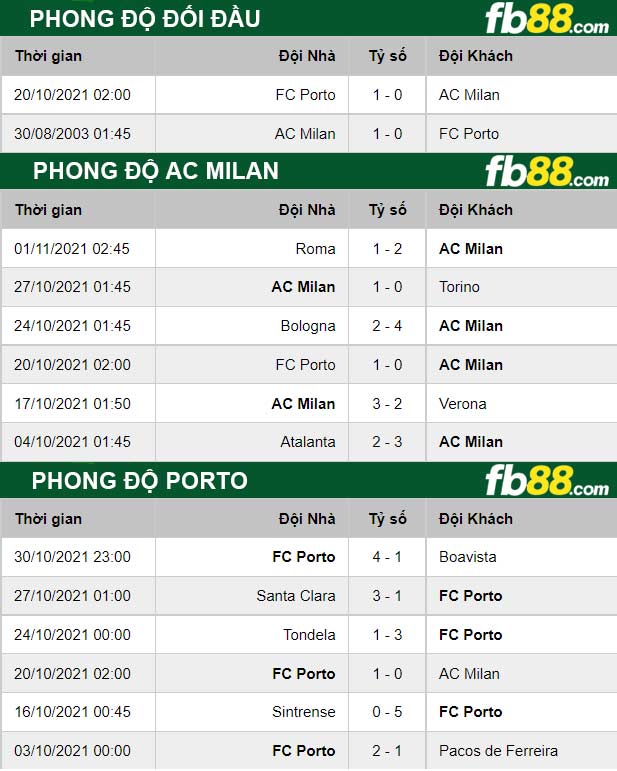This screenshot has height=771, width=617.
Task: Click the Tondela team name
Action: [309, 634]
